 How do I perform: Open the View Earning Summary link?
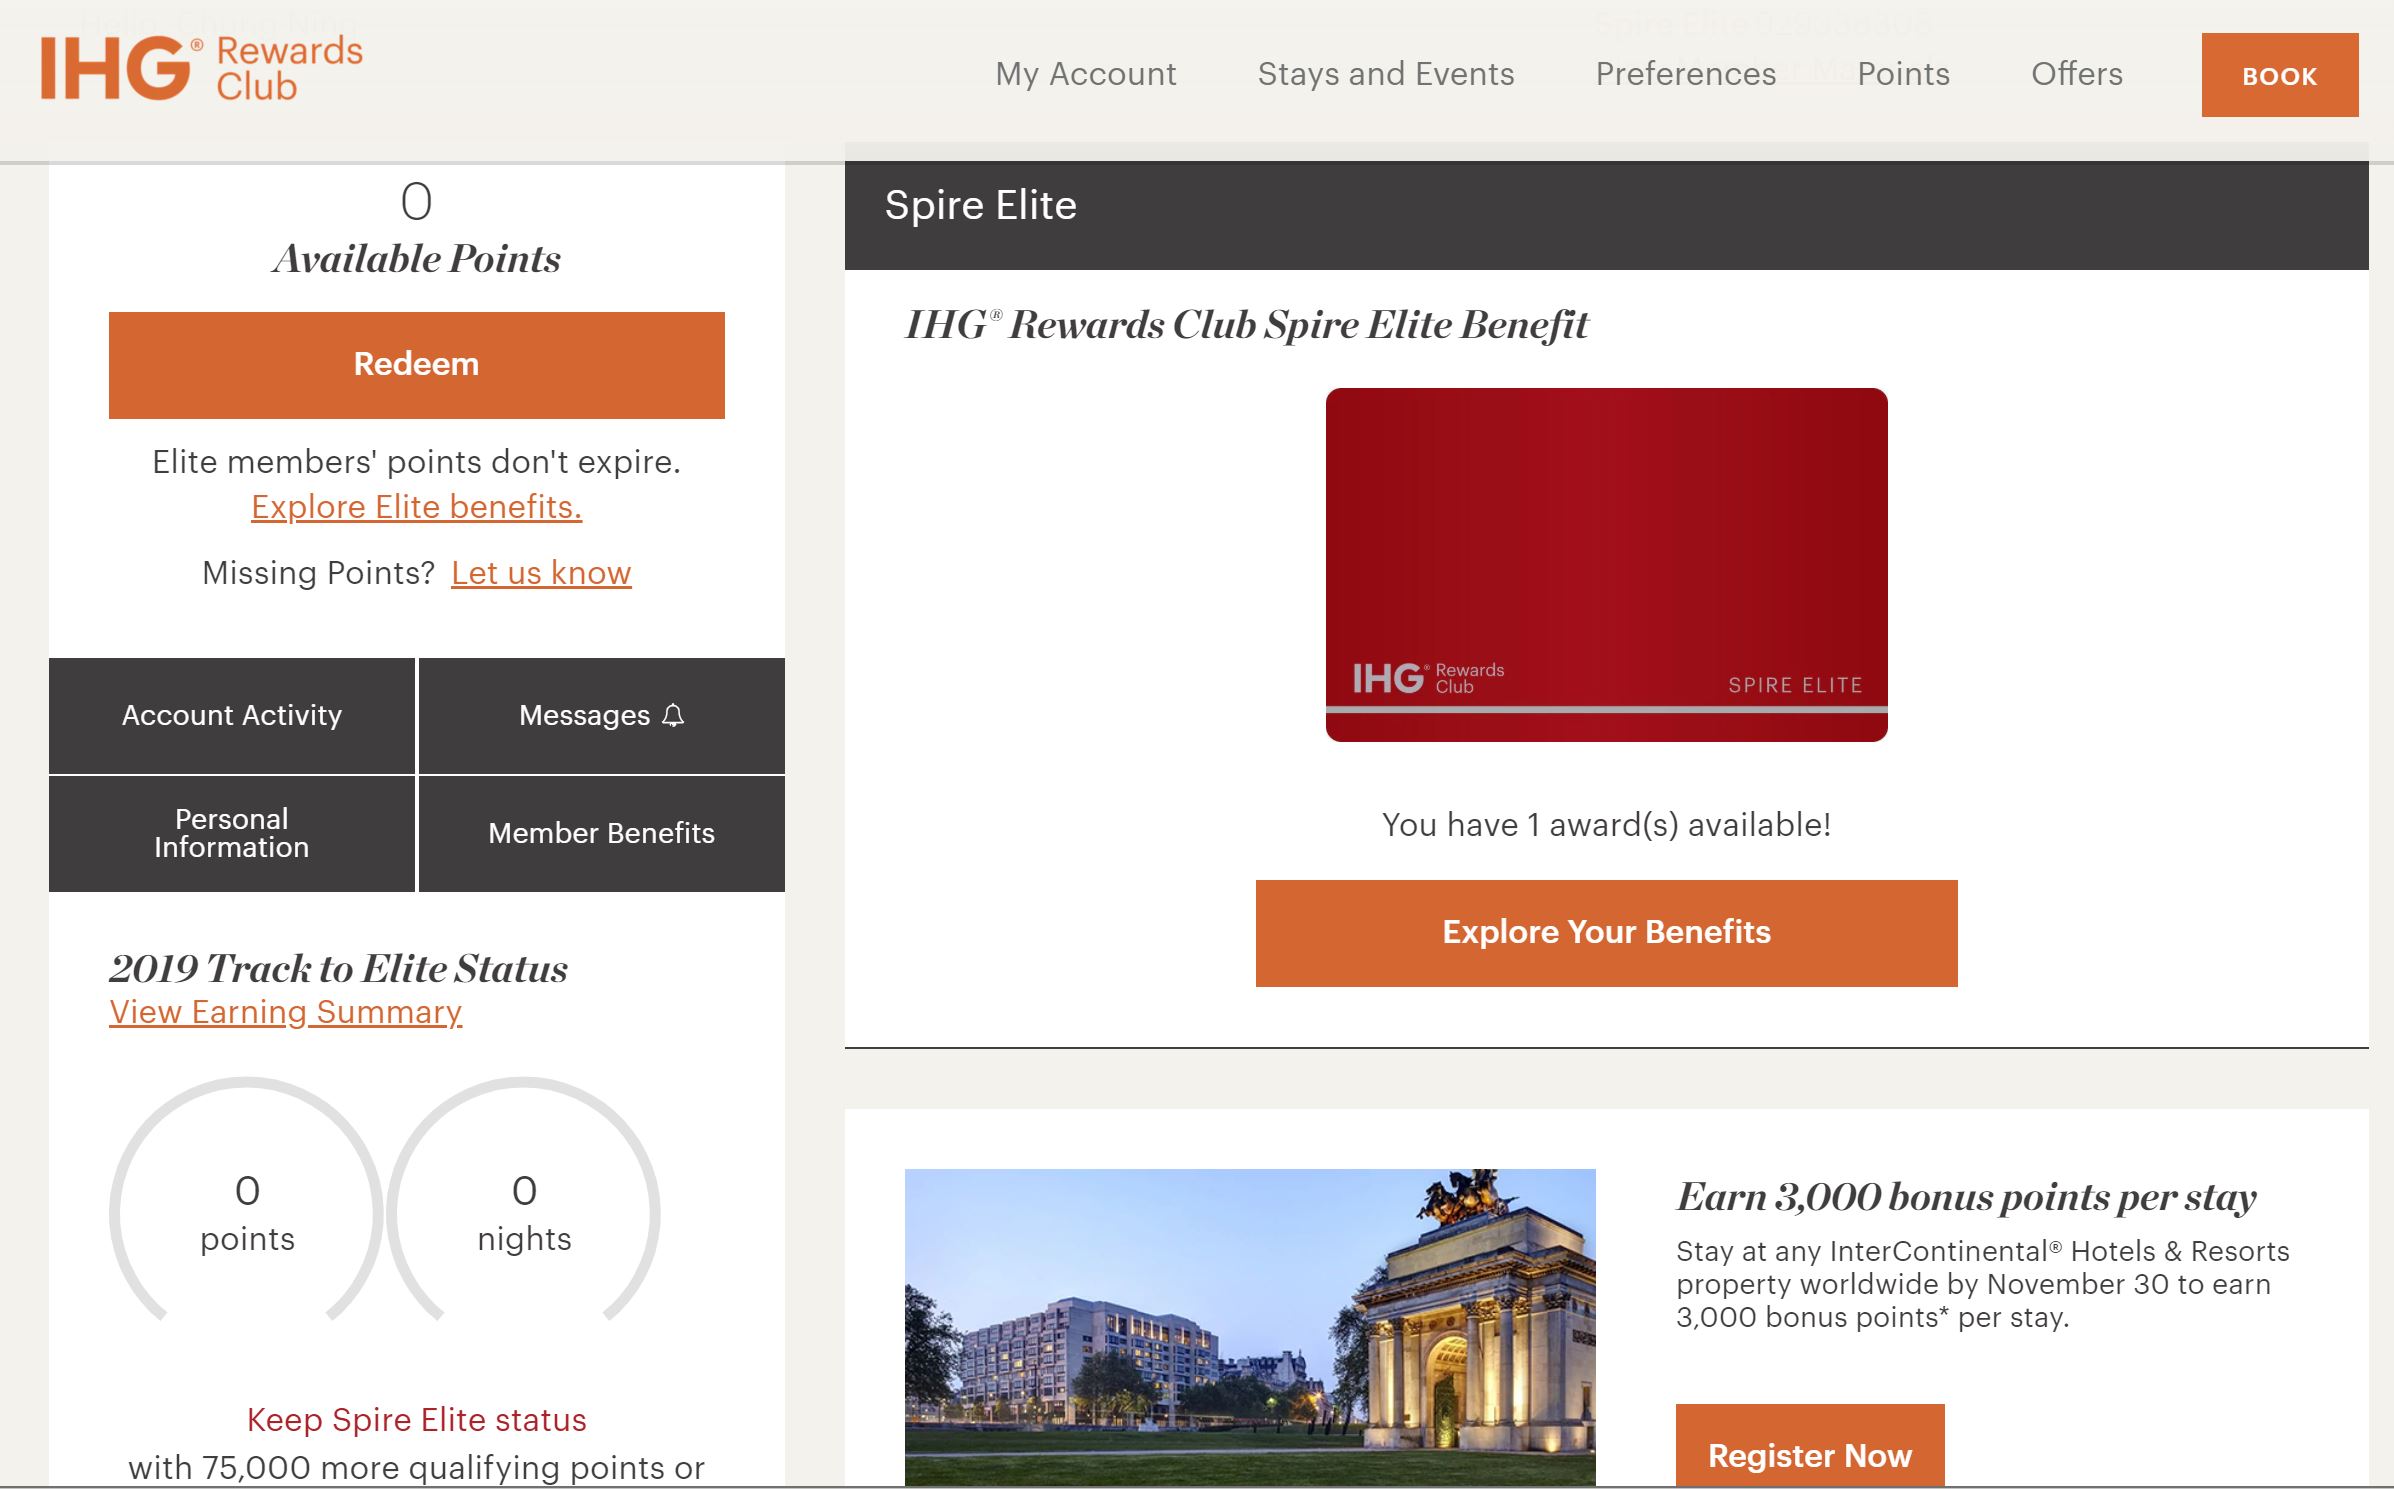pyautogui.click(x=286, y=1012)
